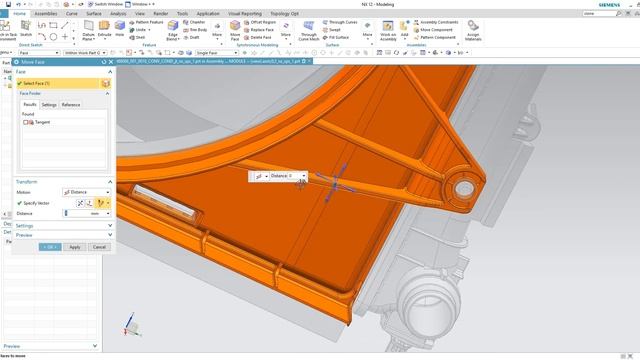
Task: Click the Swept surface command
Action: (x=331, y=30)
